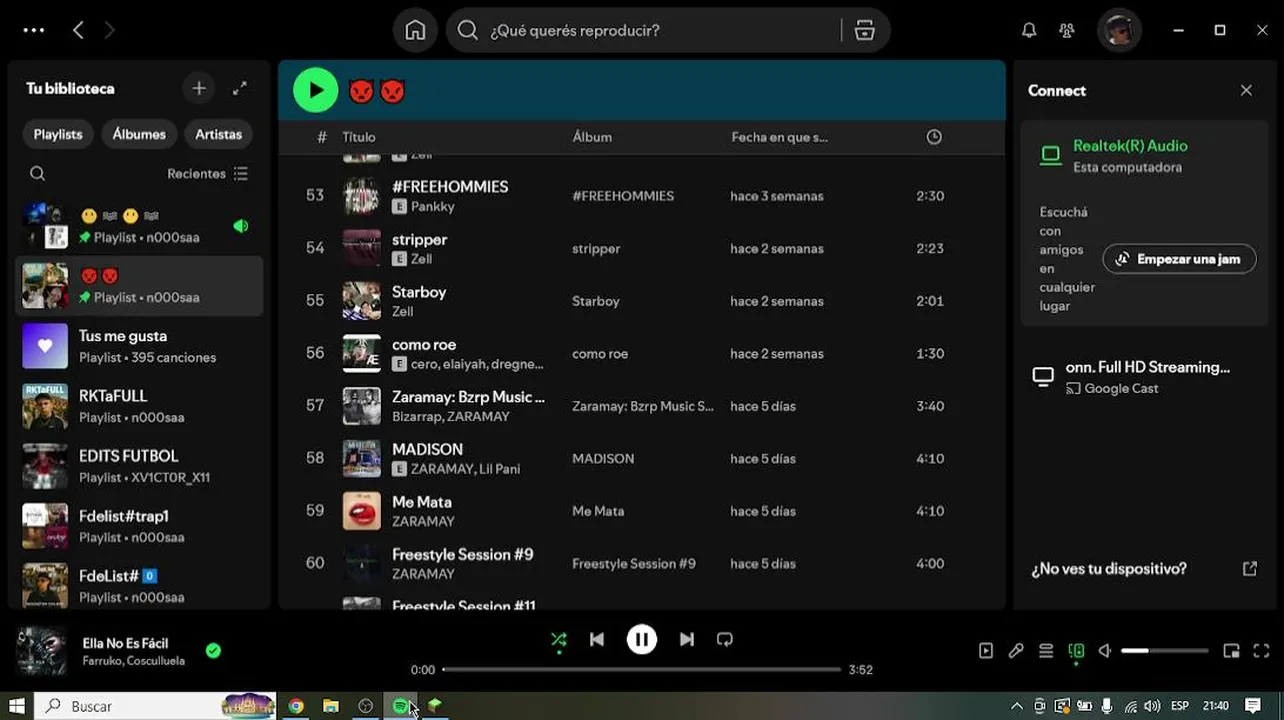Image resolution: width=1284 pixels, height=720 pixels.
Task: Open album link MADISON
Action: click(x=603, y=459)
